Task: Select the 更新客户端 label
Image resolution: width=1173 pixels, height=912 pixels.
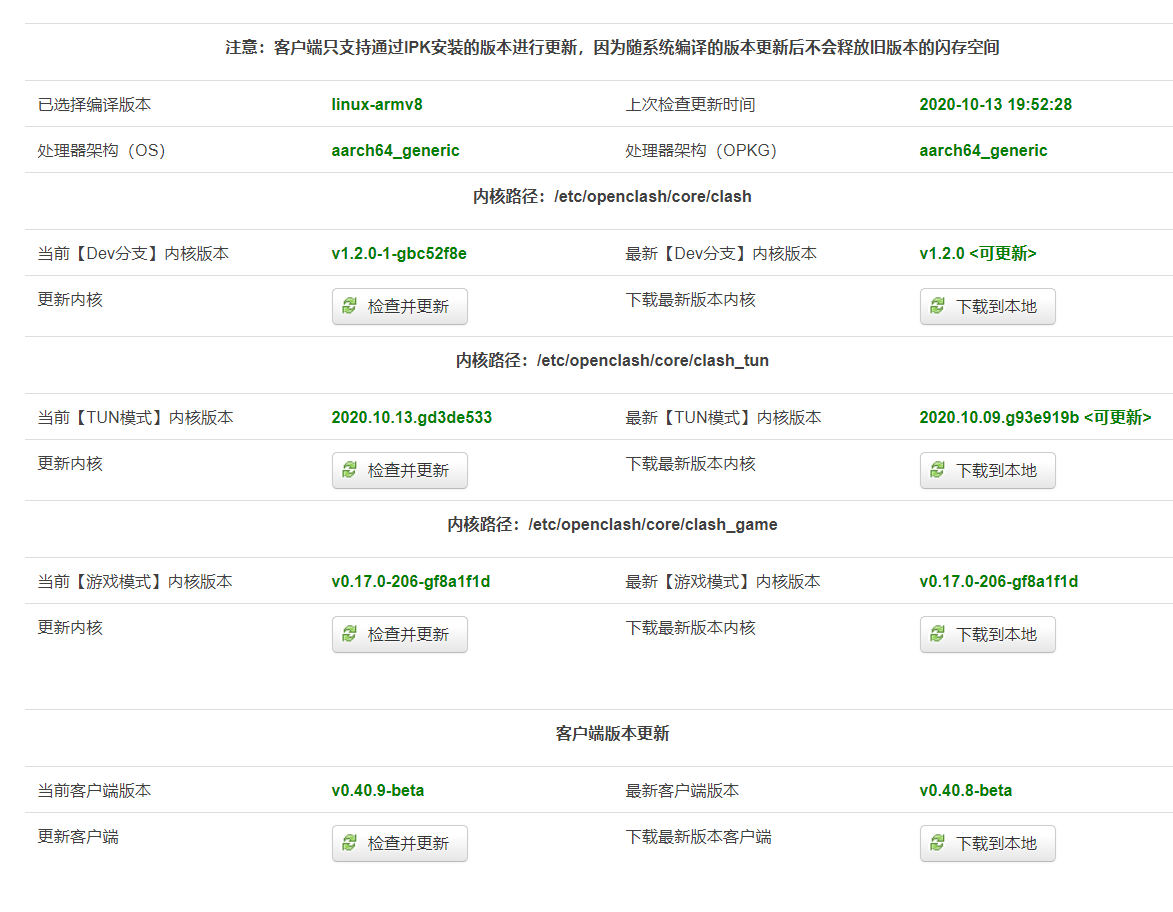Action: 78,836
